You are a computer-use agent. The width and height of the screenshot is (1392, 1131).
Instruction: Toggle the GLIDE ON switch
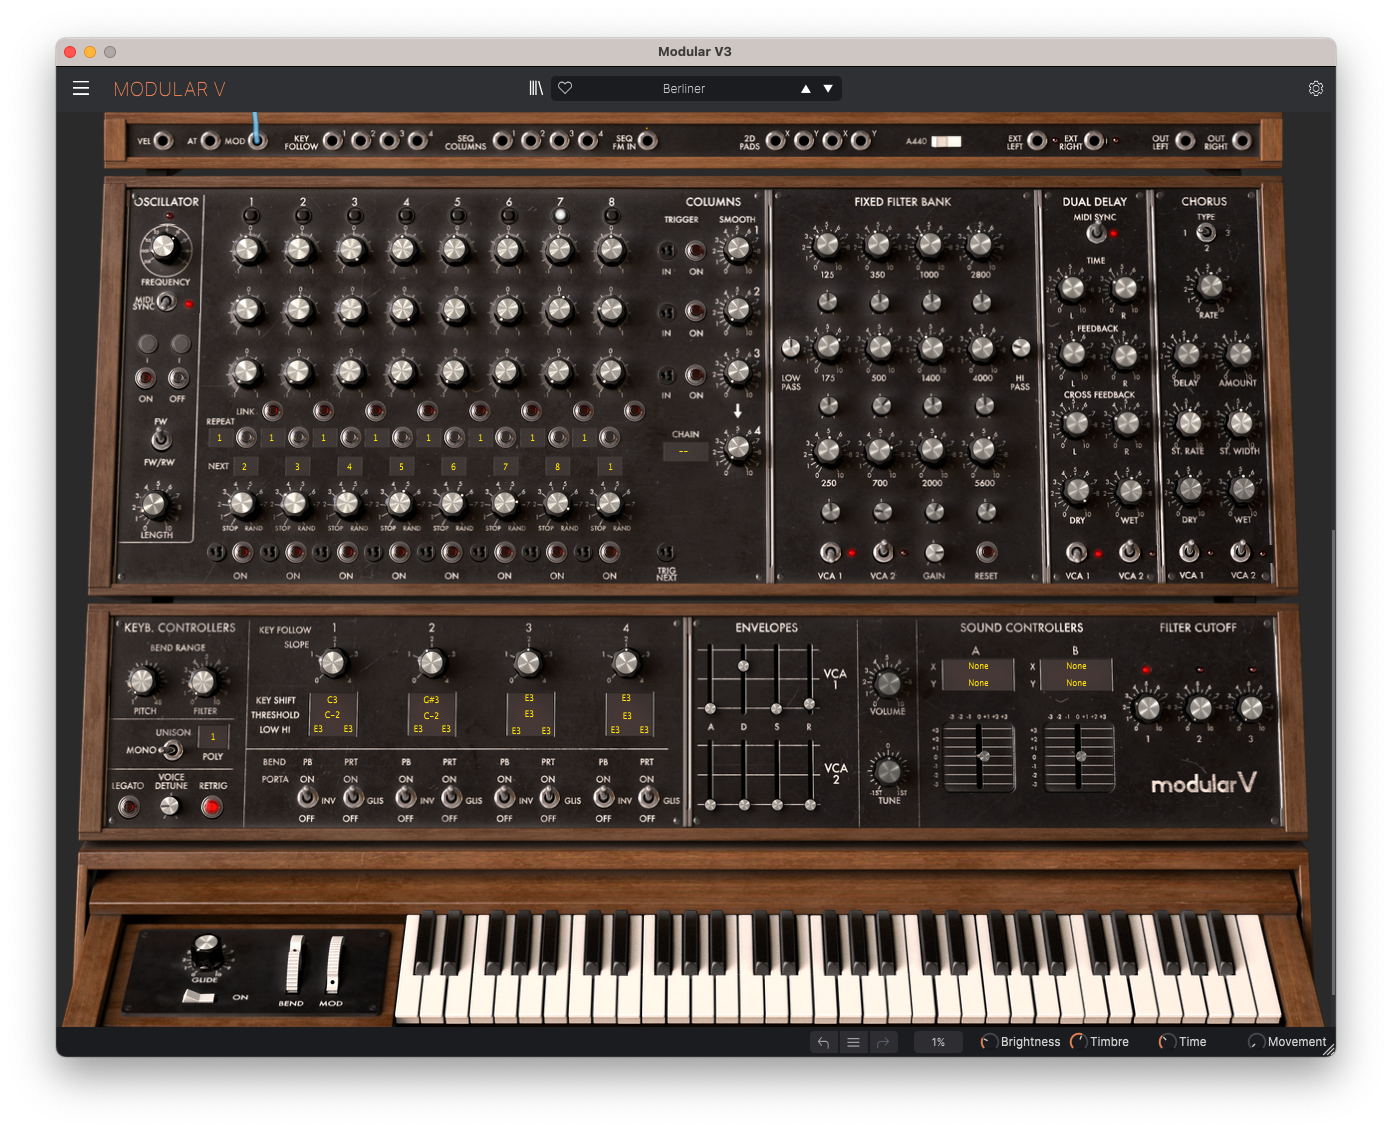point(198,997)
